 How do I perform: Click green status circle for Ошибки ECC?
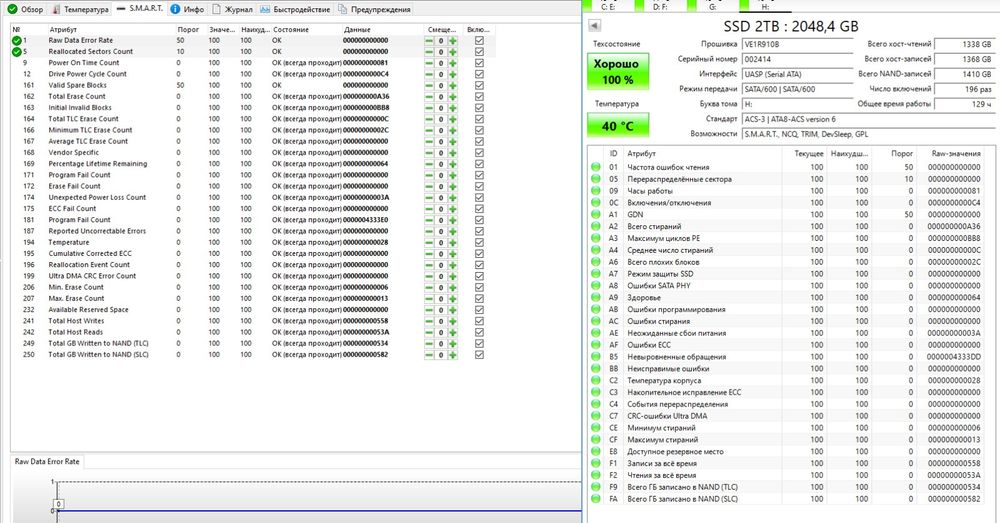[x=596, y=344]
